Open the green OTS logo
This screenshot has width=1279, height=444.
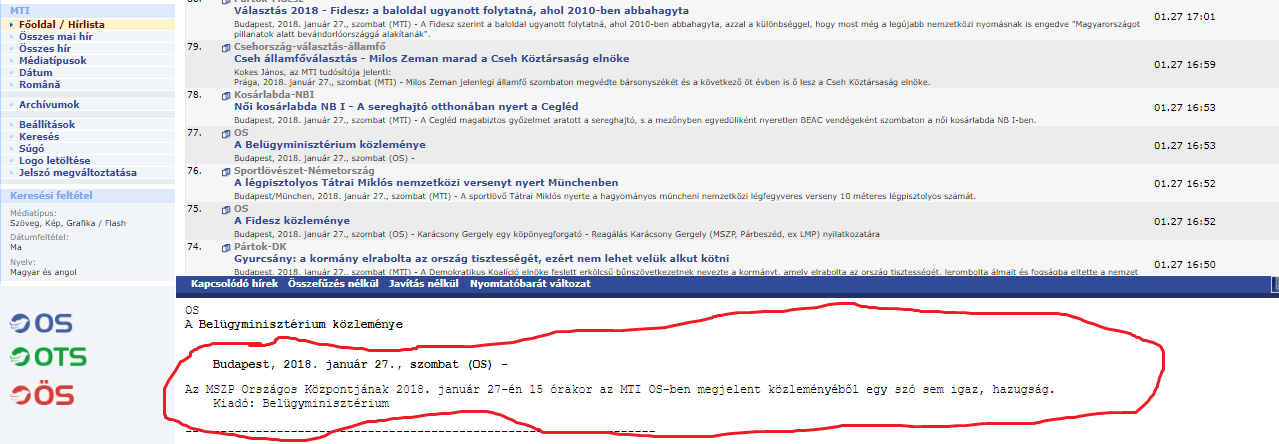47,357
